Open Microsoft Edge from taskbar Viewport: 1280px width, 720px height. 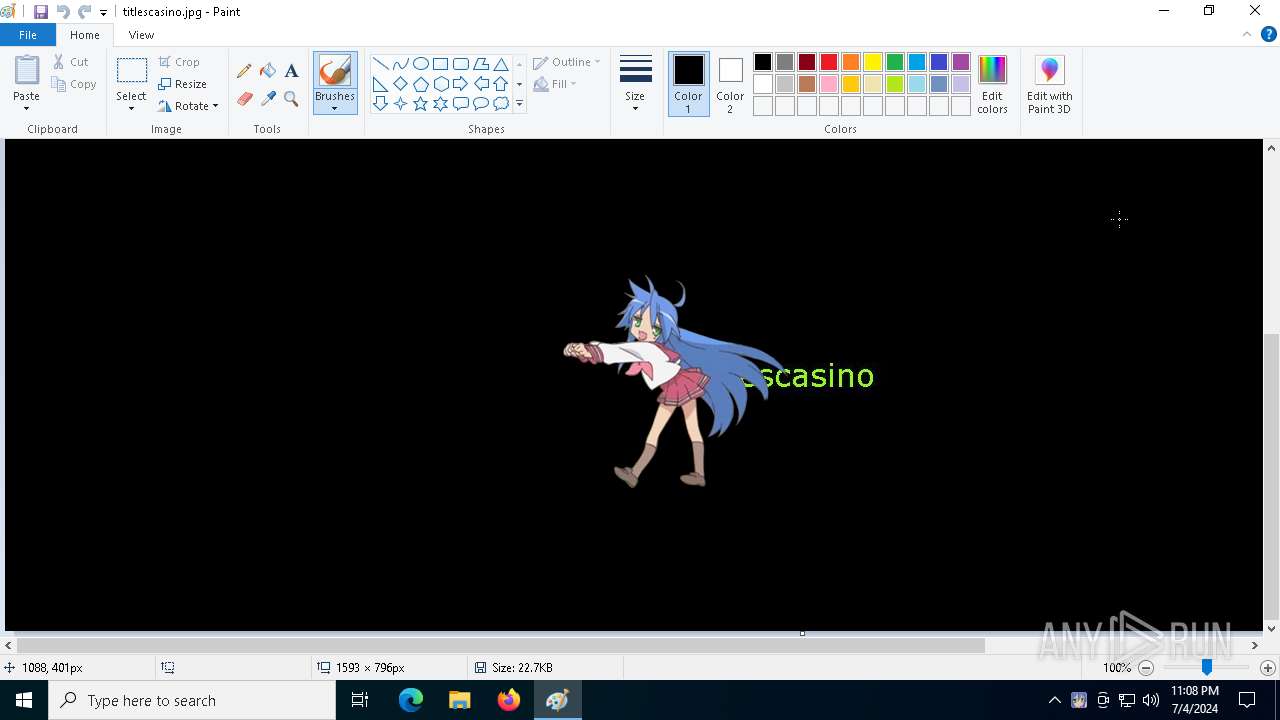411,700
